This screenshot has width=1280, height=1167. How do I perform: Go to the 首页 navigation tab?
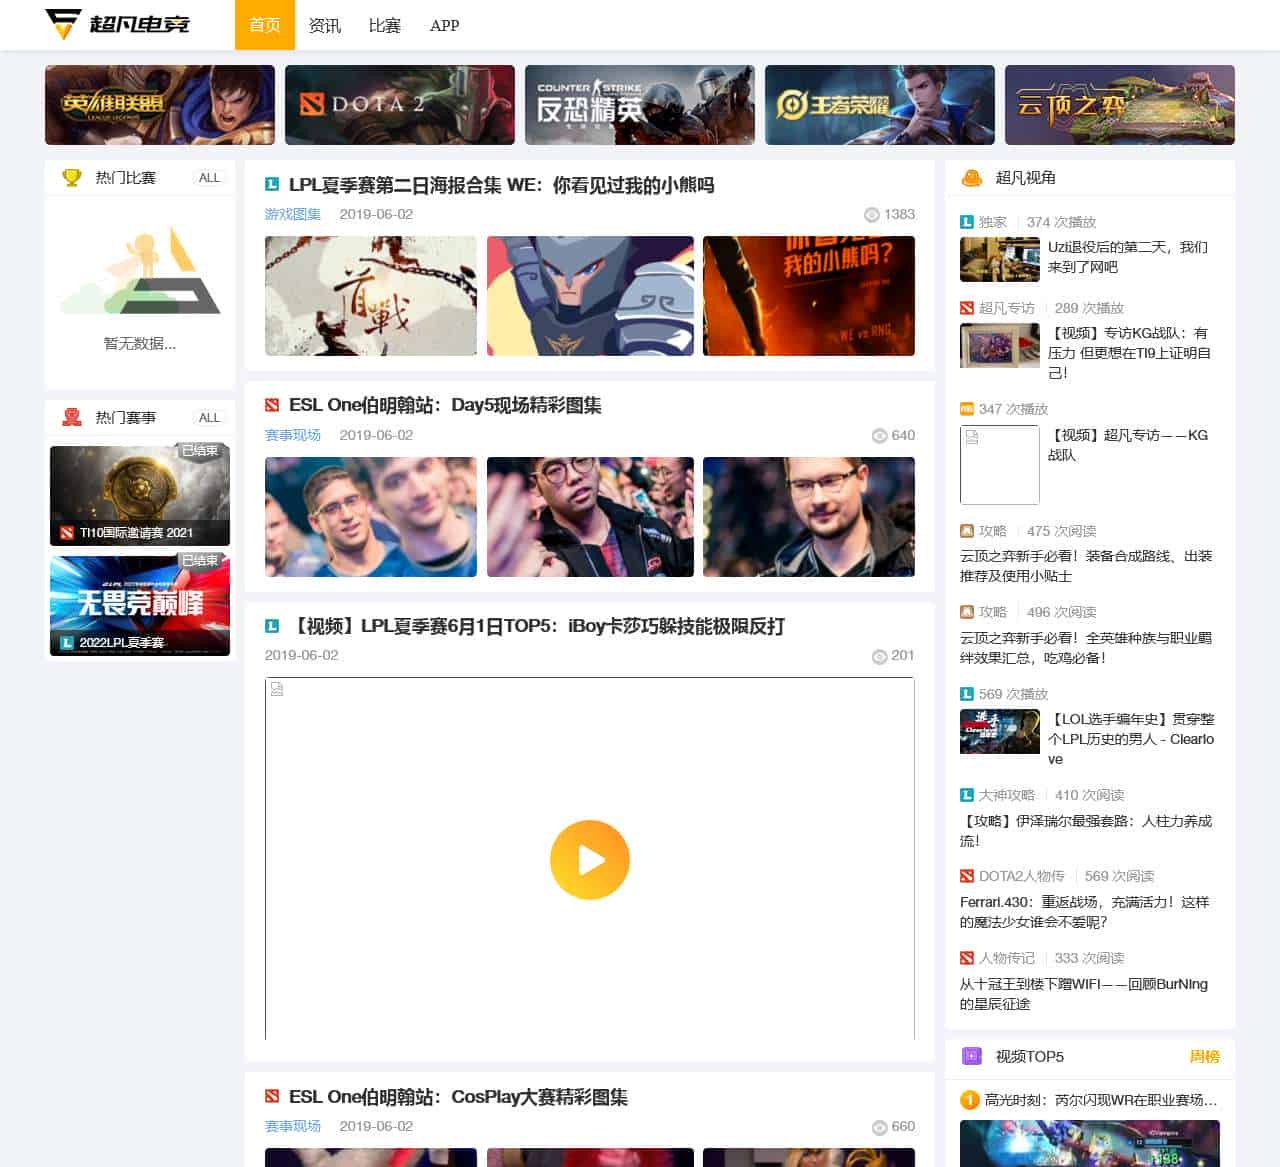point(265,25)
